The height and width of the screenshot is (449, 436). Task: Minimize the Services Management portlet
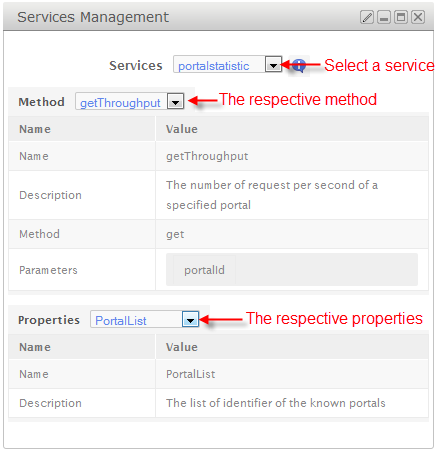point(384,17)
